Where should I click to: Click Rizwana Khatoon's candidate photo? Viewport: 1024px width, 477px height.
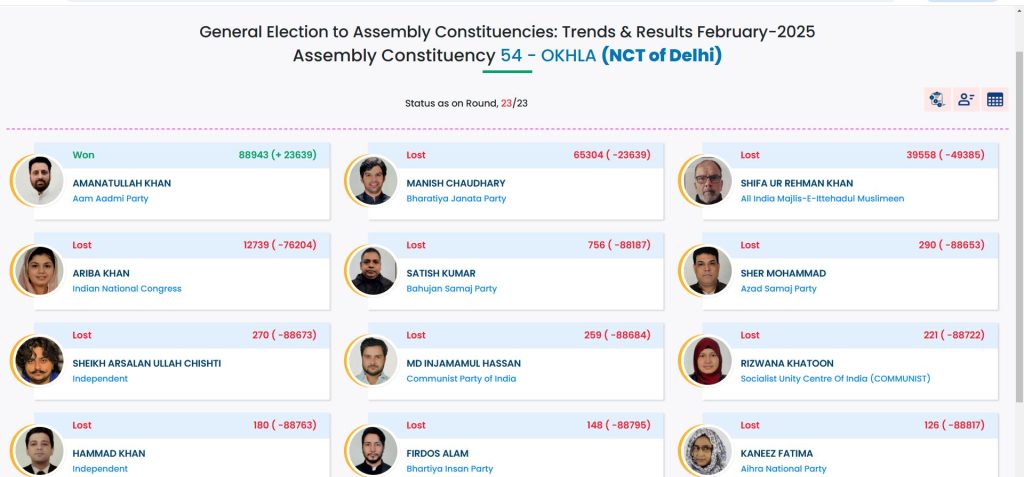point(708,361)
